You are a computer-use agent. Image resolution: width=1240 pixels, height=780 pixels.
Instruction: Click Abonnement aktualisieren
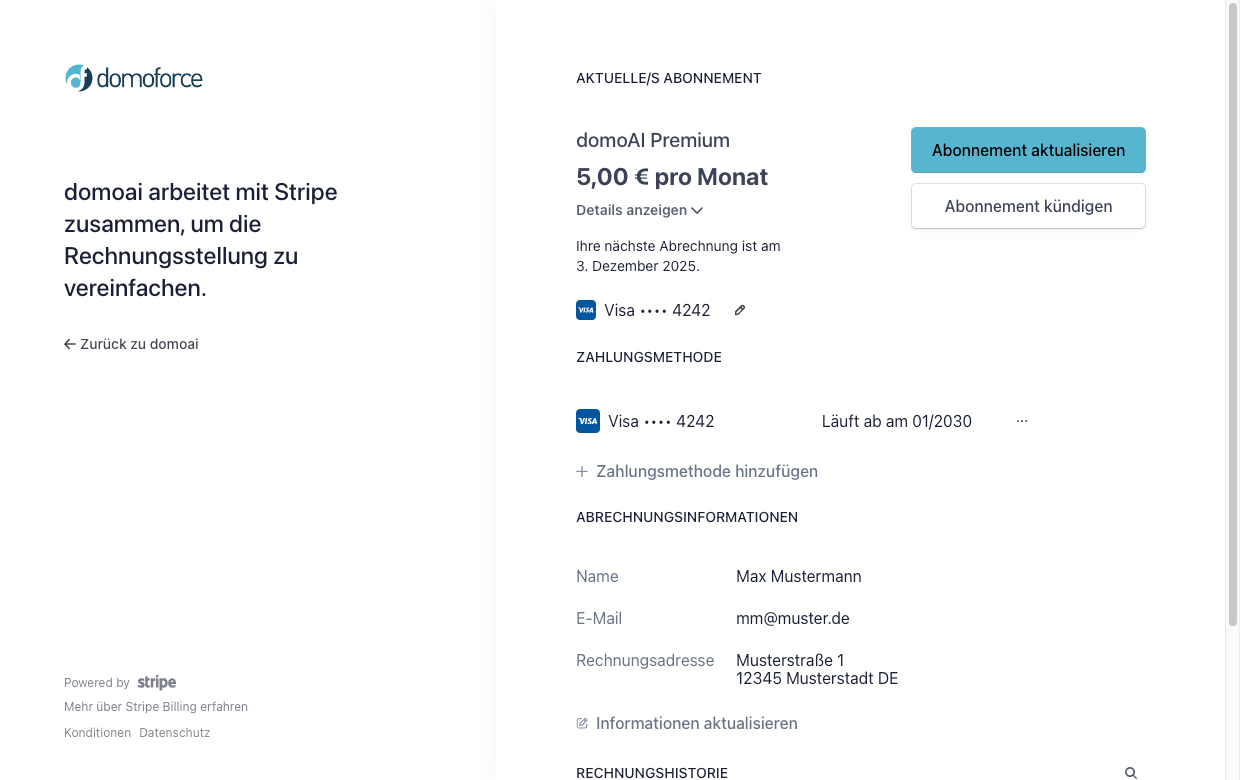click(x=1028, y=150)
